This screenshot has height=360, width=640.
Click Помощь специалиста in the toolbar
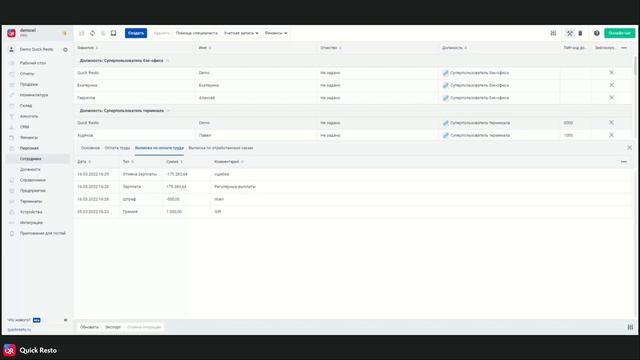196,33
